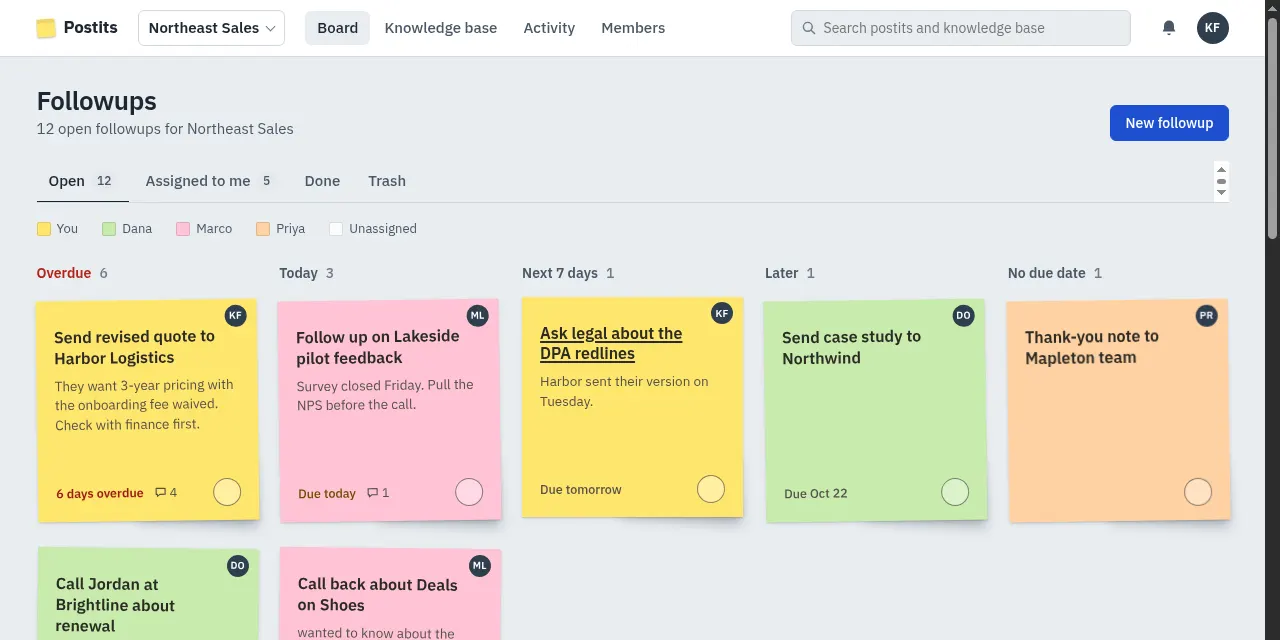Click the KF avatar on Harbor Logistics card
Viewport: 1280px width, 640px height.
[x=236, y=315]
